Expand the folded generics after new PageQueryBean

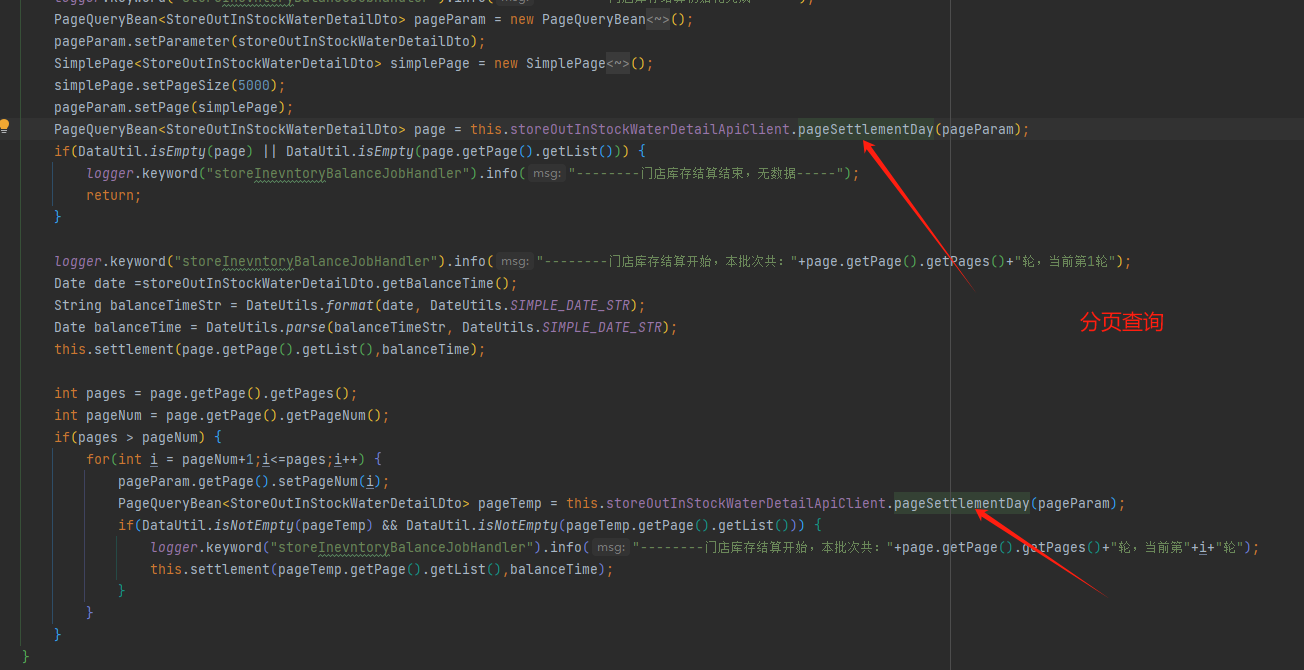[x=658, y=19]
